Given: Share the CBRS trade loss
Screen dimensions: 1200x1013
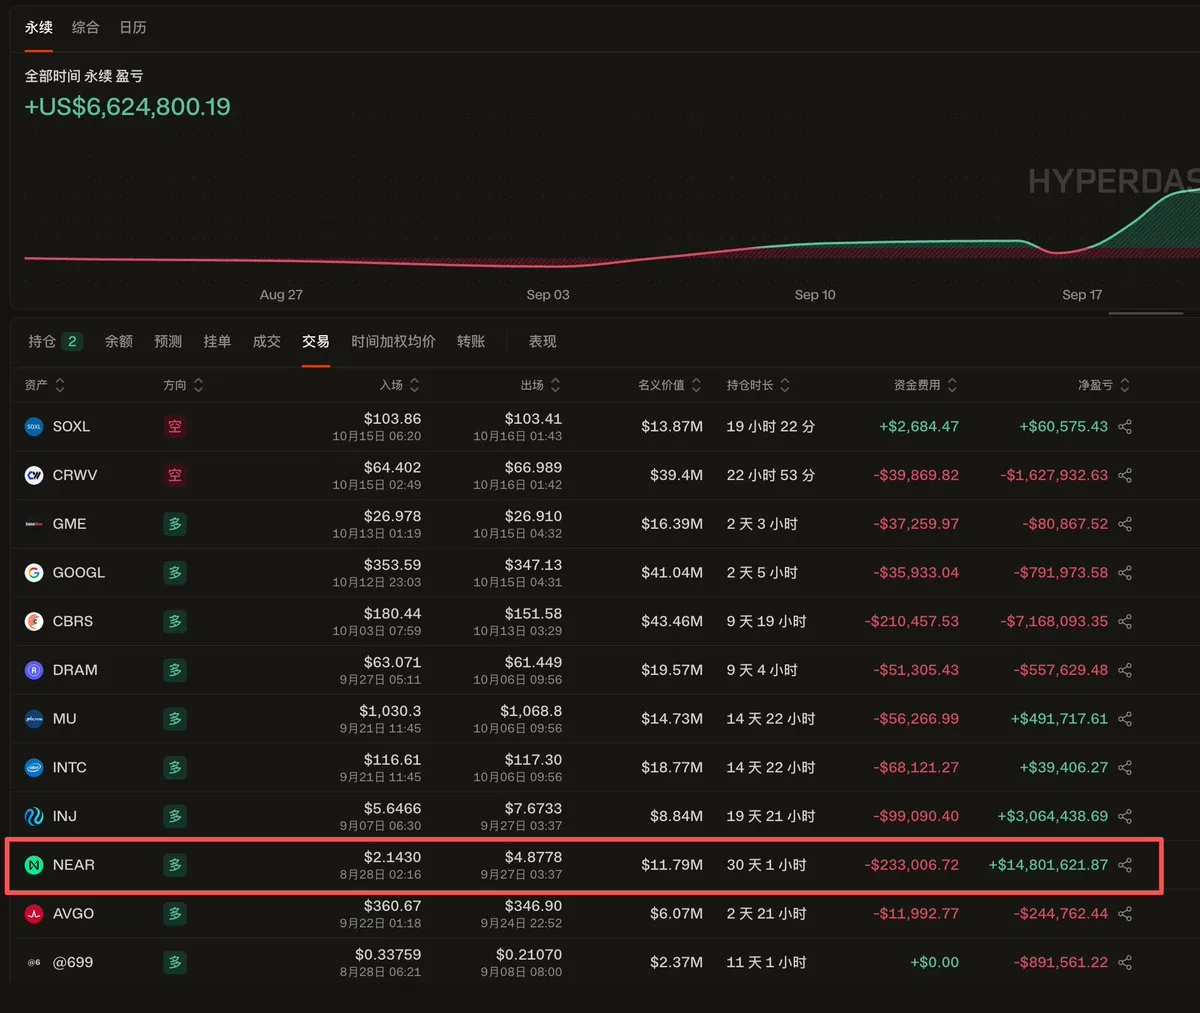Looking at the screenshot, I should 1125,622.
